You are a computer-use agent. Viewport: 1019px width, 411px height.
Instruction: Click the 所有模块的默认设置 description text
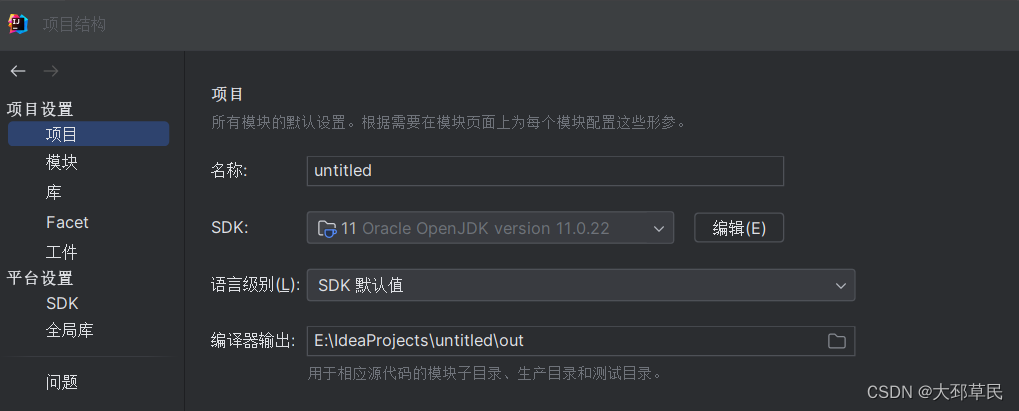point(449,122)
